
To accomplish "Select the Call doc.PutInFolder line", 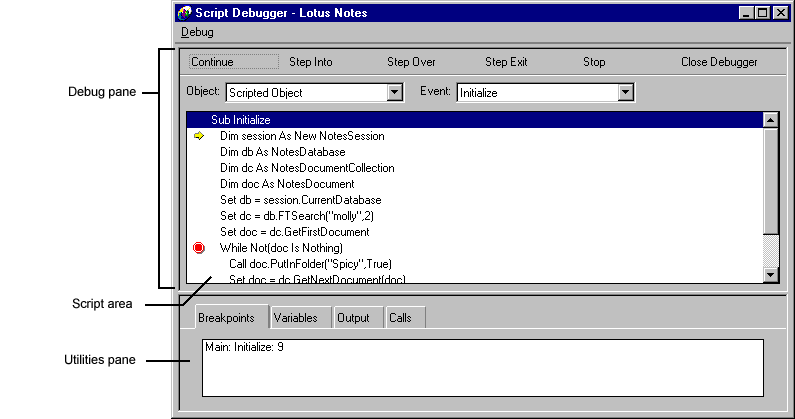I will 310,264.
